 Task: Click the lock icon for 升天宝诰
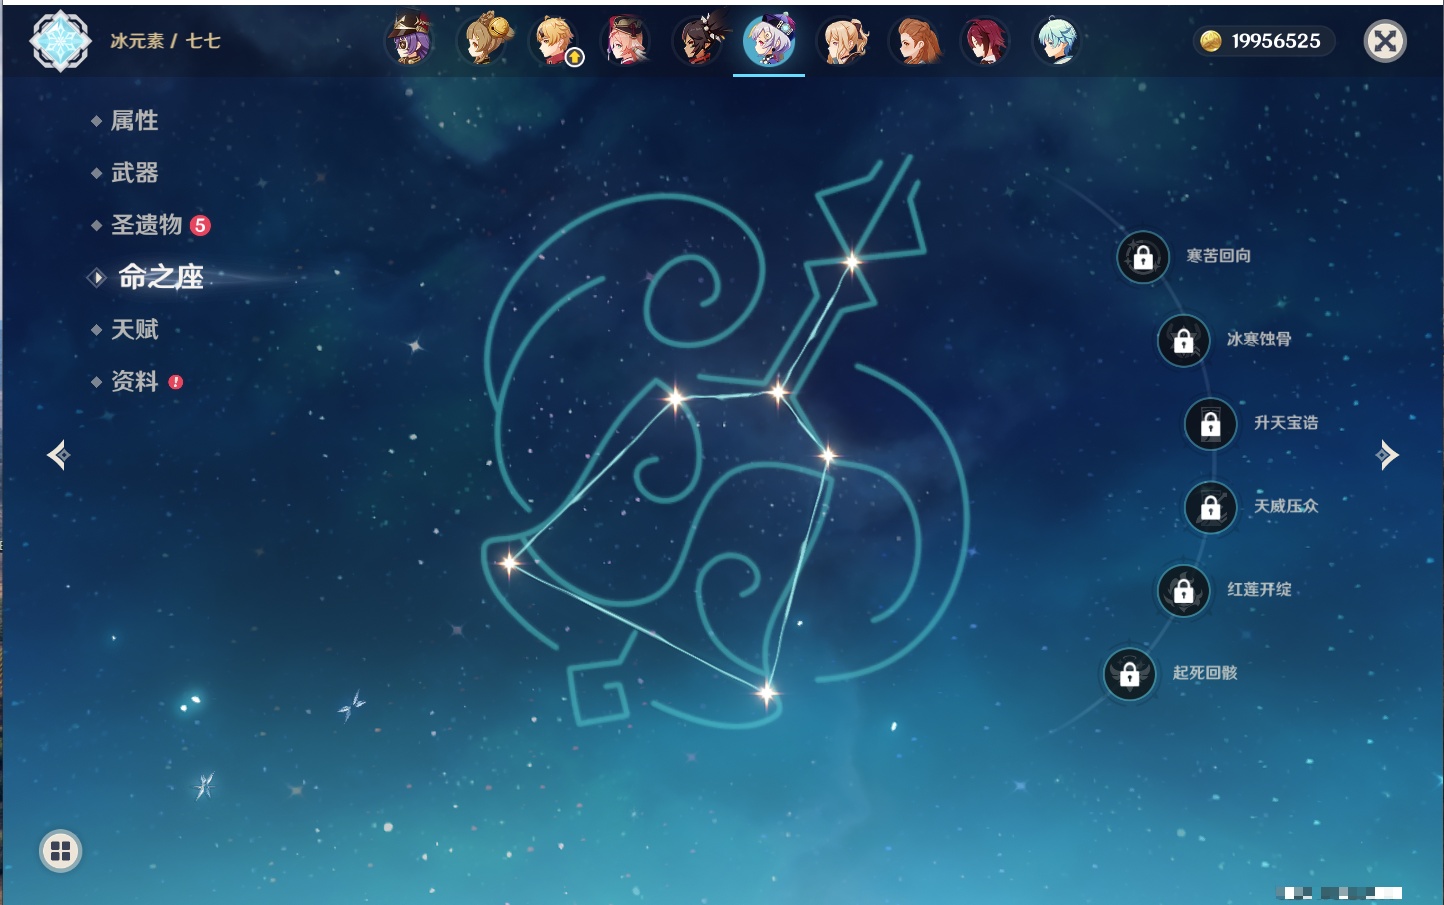[1210, 424]
